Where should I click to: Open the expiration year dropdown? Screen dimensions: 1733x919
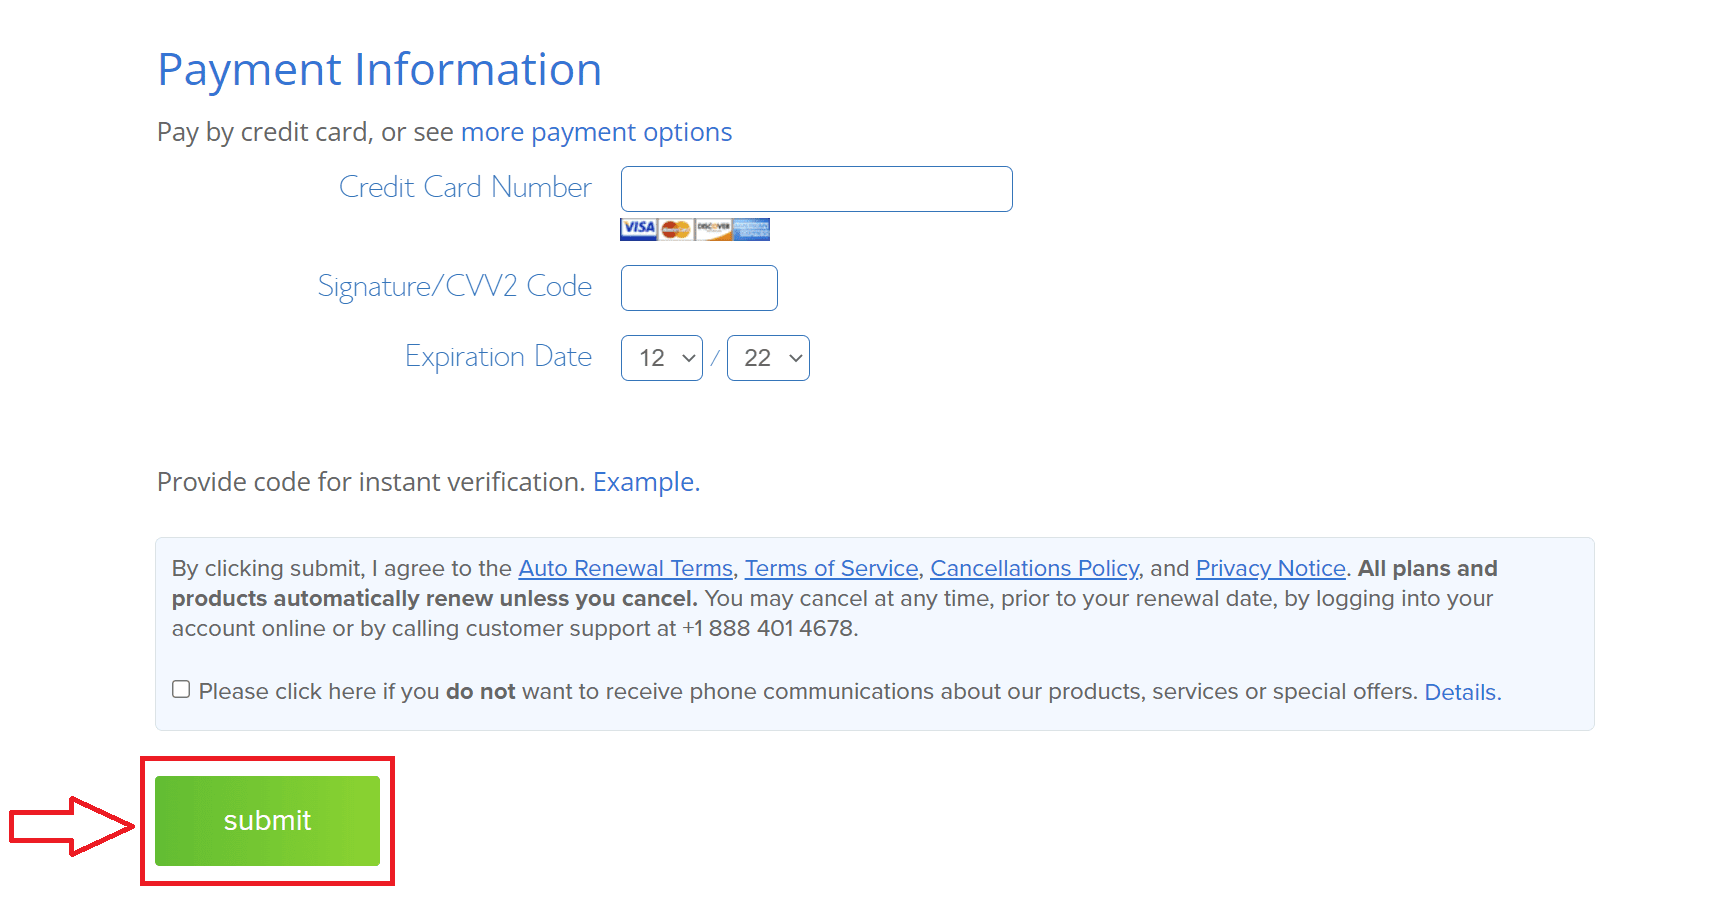[768, 358]
